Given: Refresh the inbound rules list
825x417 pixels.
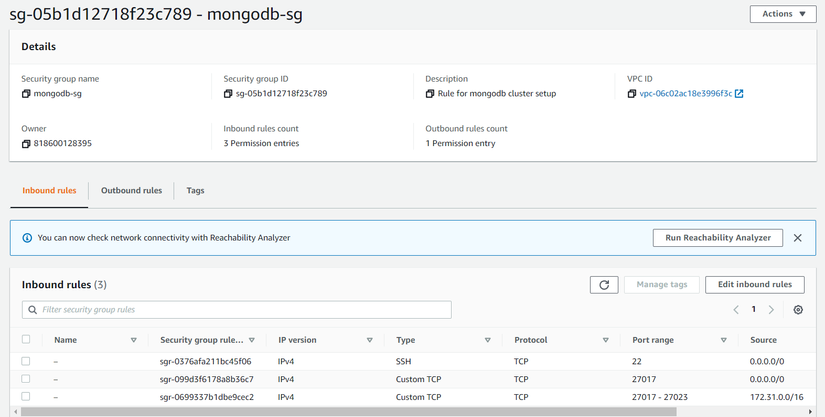Looking at the screenshot, I should coord(604,285).
